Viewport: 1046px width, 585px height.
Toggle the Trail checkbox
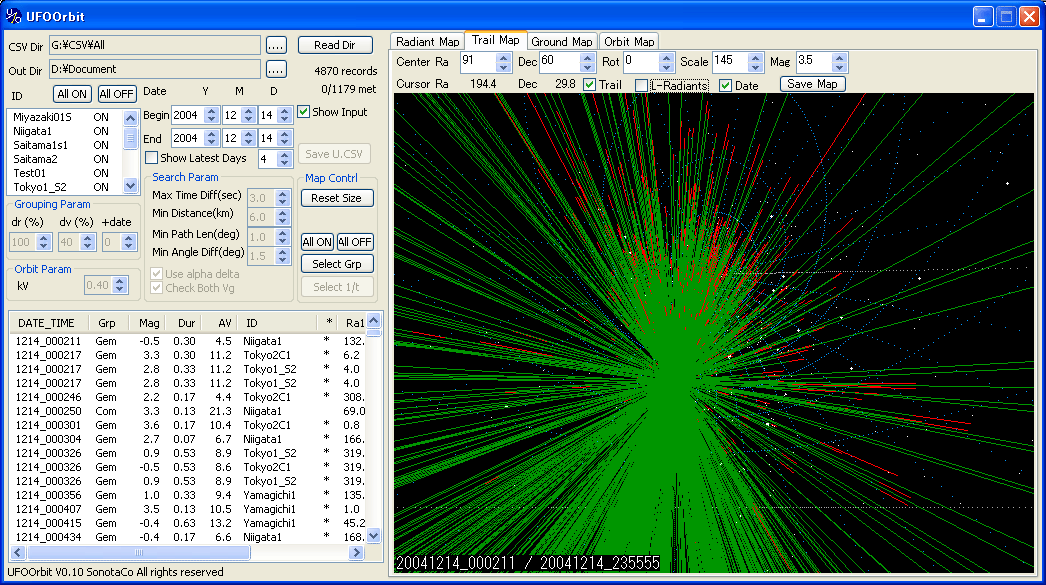click(x=590, y=85)
